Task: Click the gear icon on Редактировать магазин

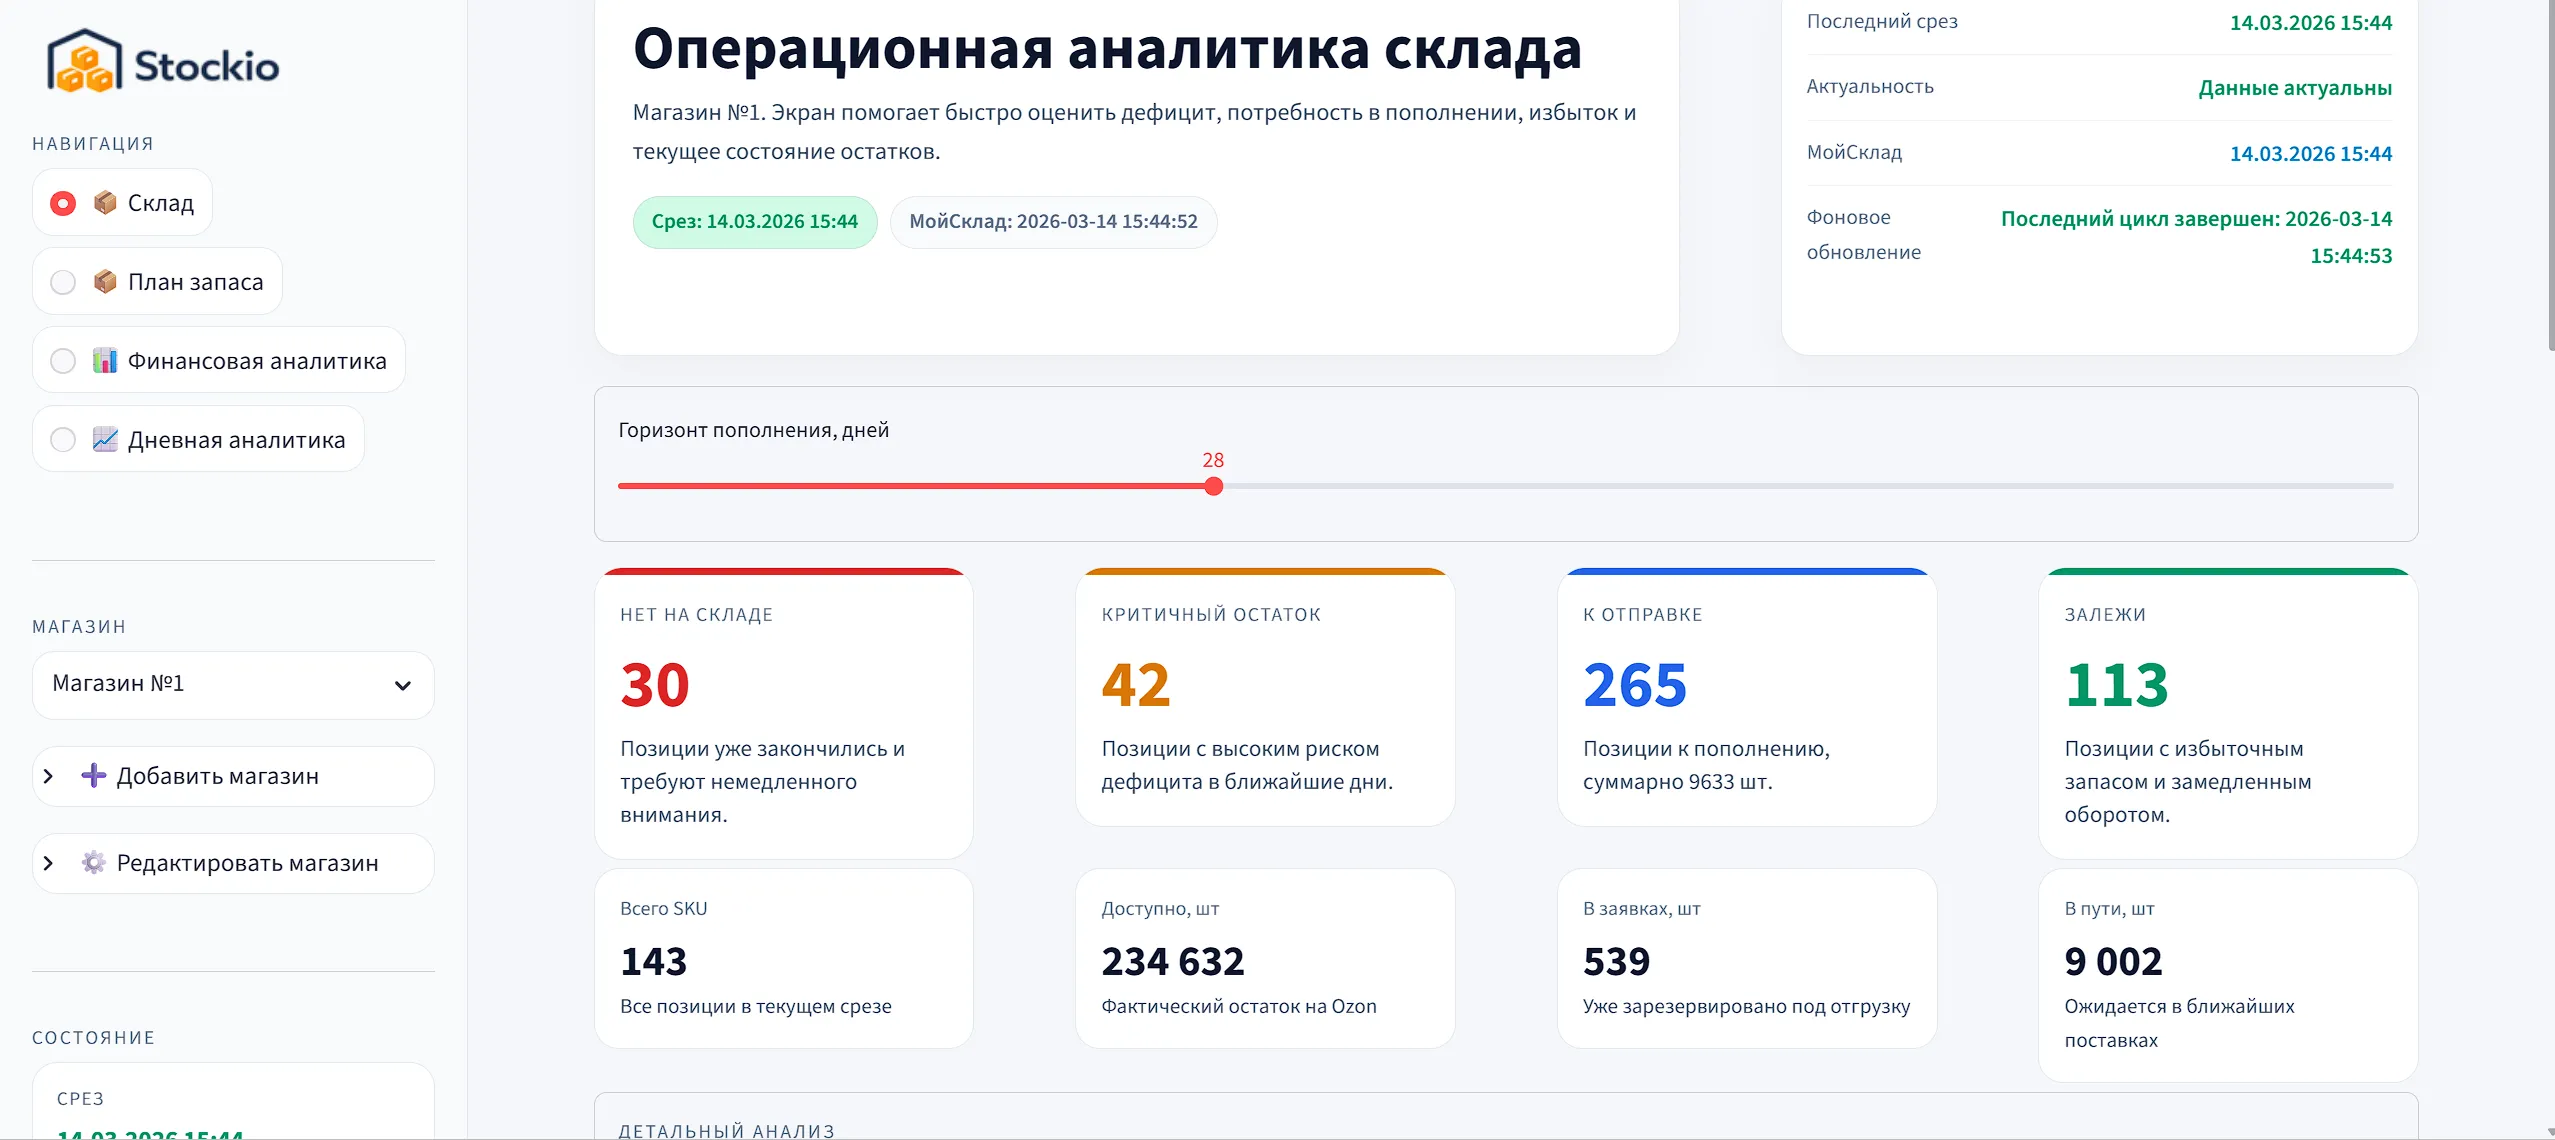Action: coord(93,863)
